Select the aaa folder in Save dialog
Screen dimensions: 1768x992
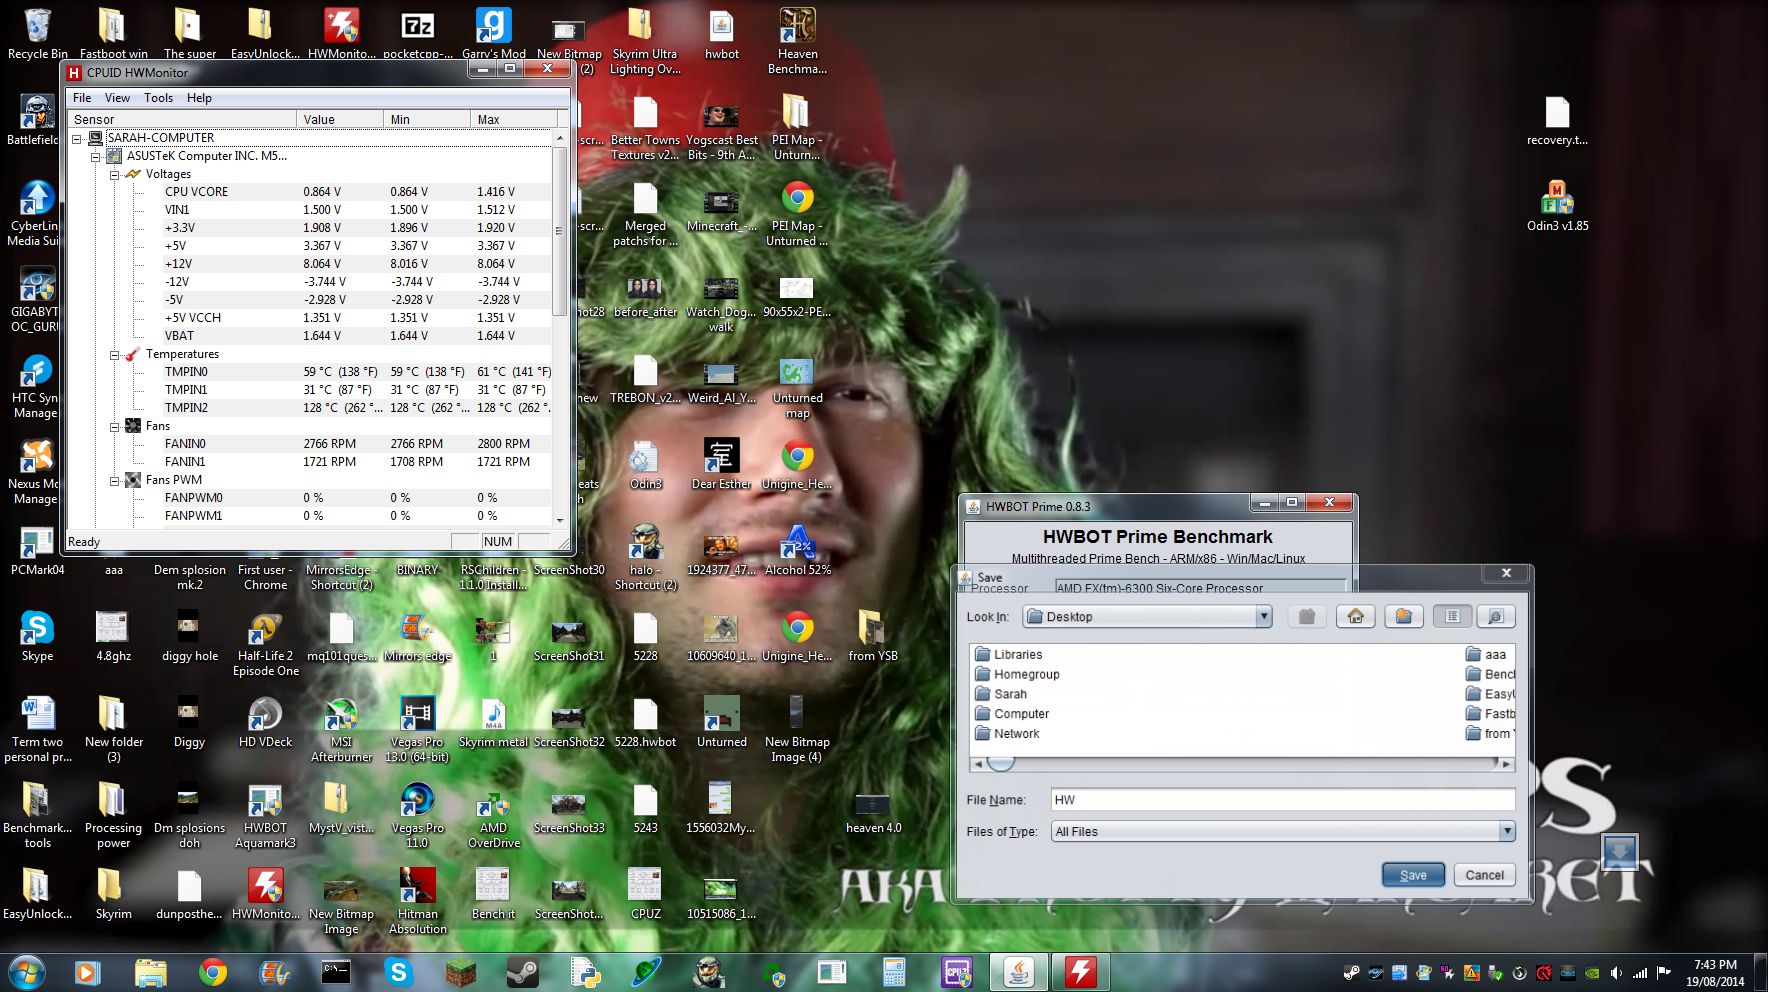coord(1486,654)
